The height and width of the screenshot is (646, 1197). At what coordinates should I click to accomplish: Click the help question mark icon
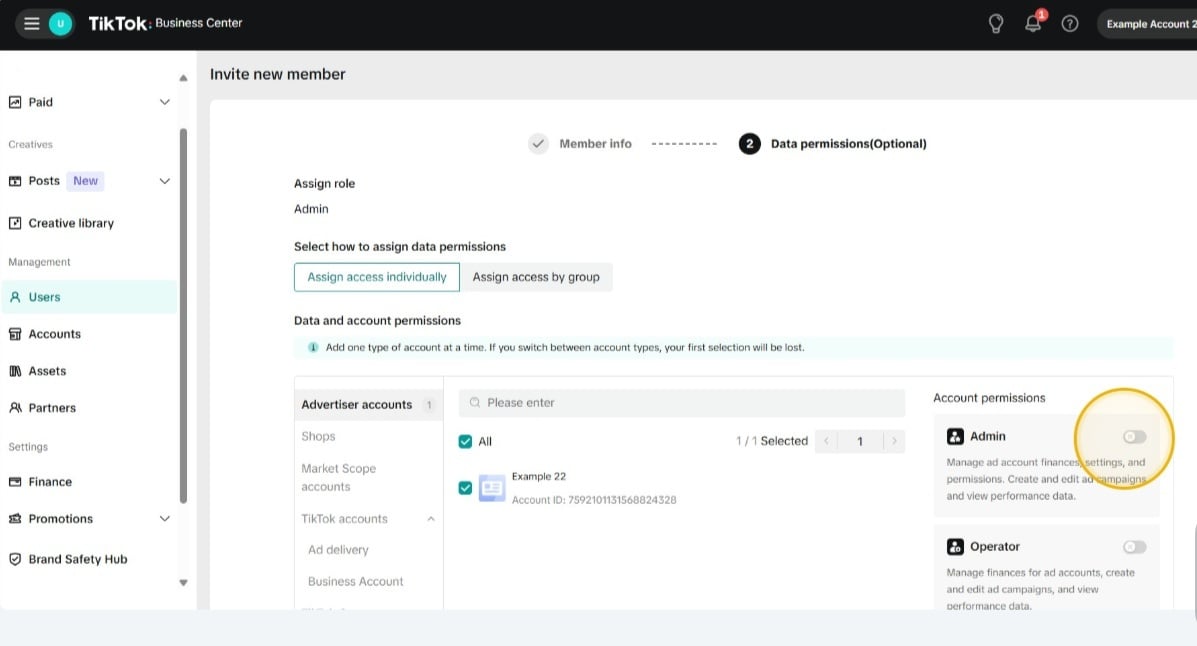[x=1070, y=24]
